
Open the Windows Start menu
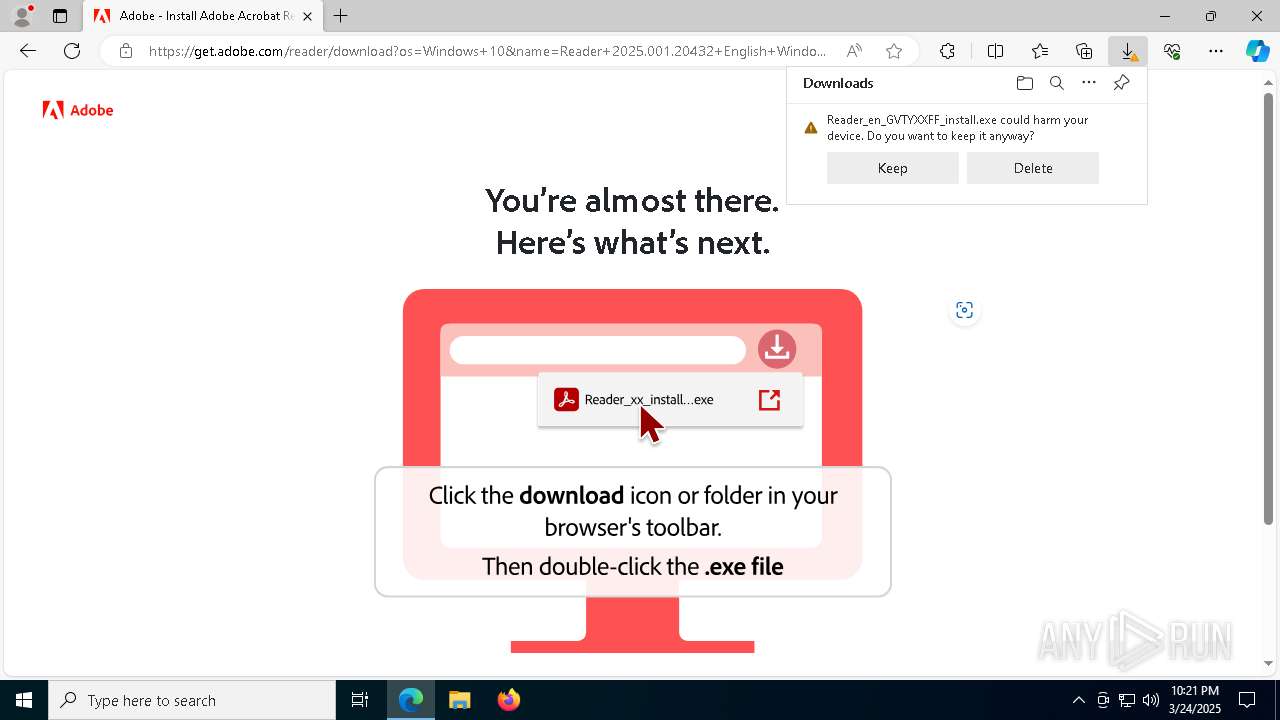(24, 700)
